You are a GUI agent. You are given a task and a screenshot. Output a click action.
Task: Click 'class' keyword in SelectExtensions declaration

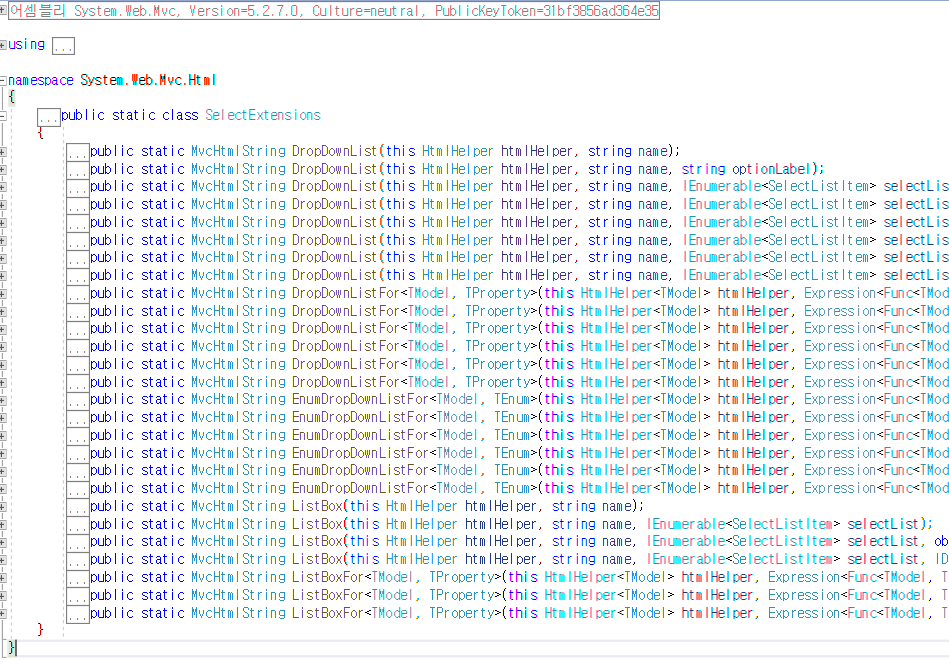pyautogui.click(x=180, y=115)
